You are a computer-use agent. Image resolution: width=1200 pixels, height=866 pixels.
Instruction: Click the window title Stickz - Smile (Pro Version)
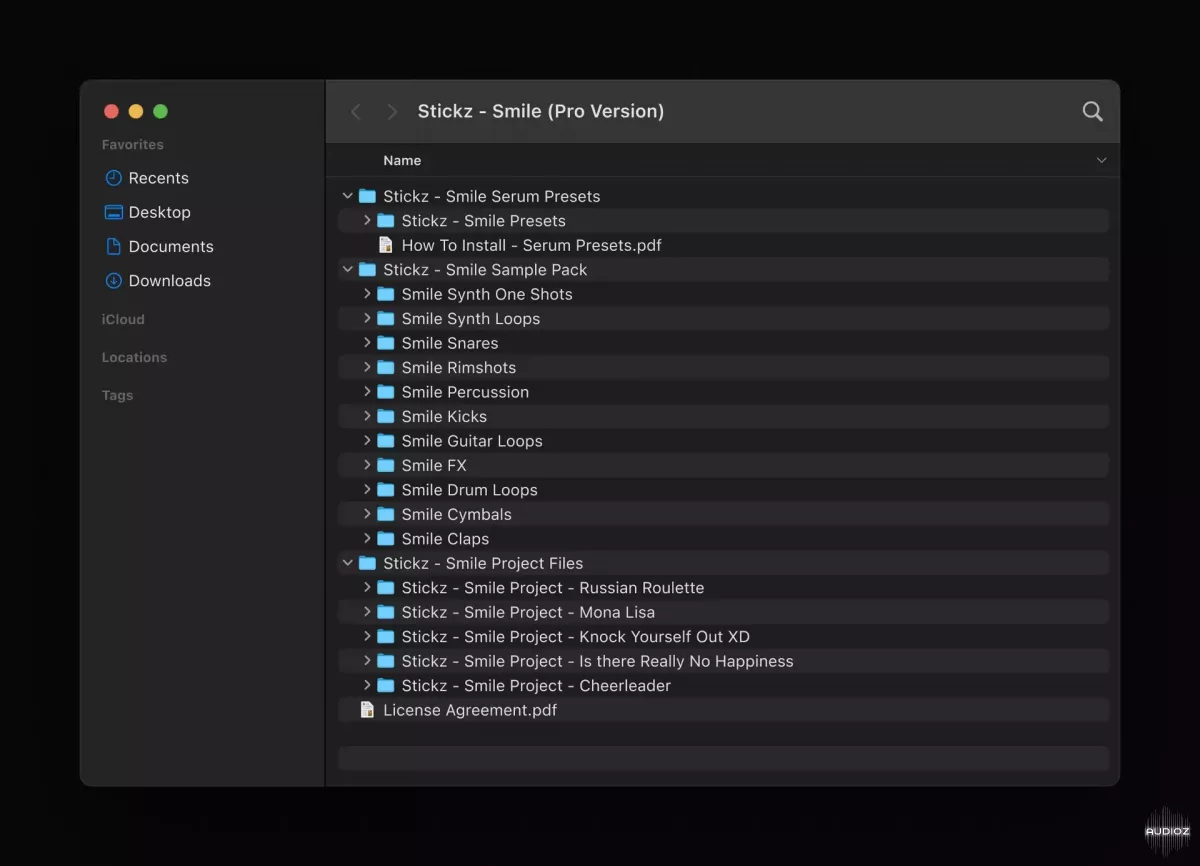[541, 111]
